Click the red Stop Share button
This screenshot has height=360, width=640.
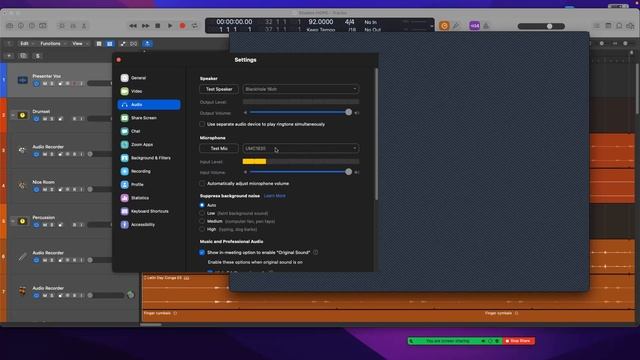pyautogui.click(x=518, y=341)
